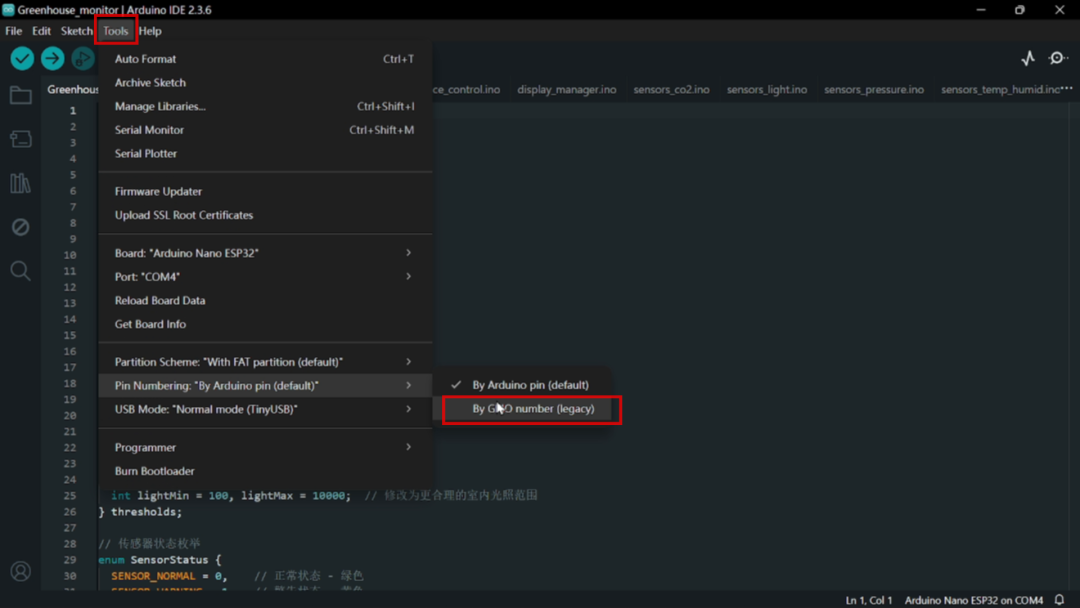
Task: Click line number 29 in the gutter
Action: (70, 560)
